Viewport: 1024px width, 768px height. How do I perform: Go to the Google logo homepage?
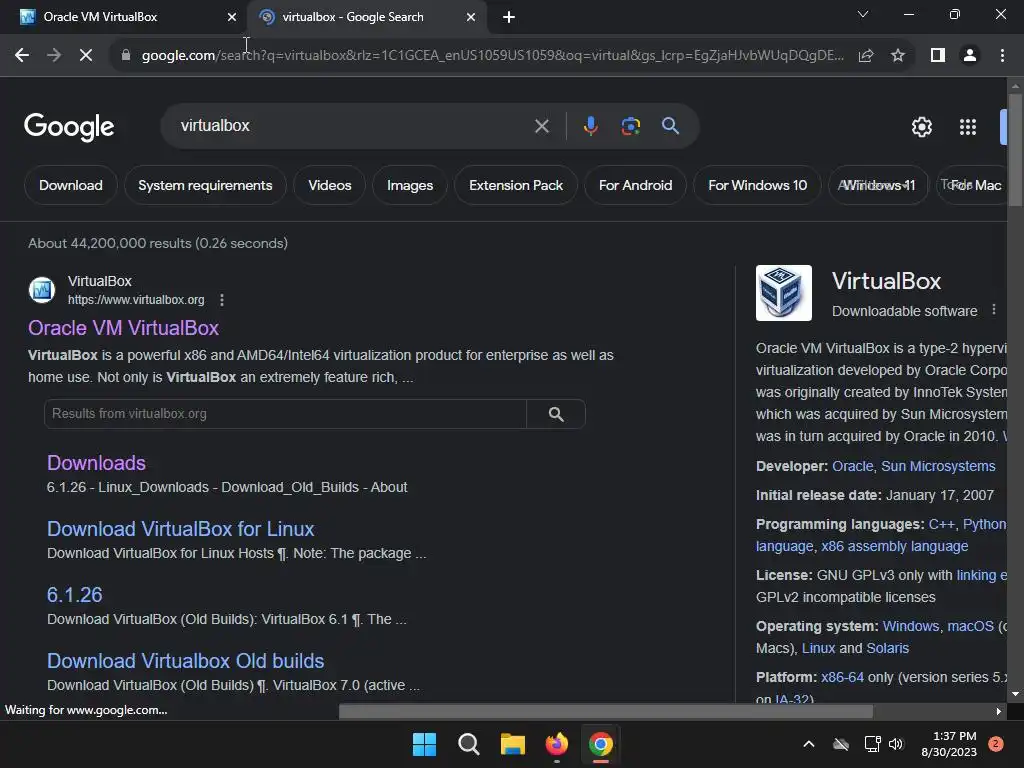pos(69,127)
